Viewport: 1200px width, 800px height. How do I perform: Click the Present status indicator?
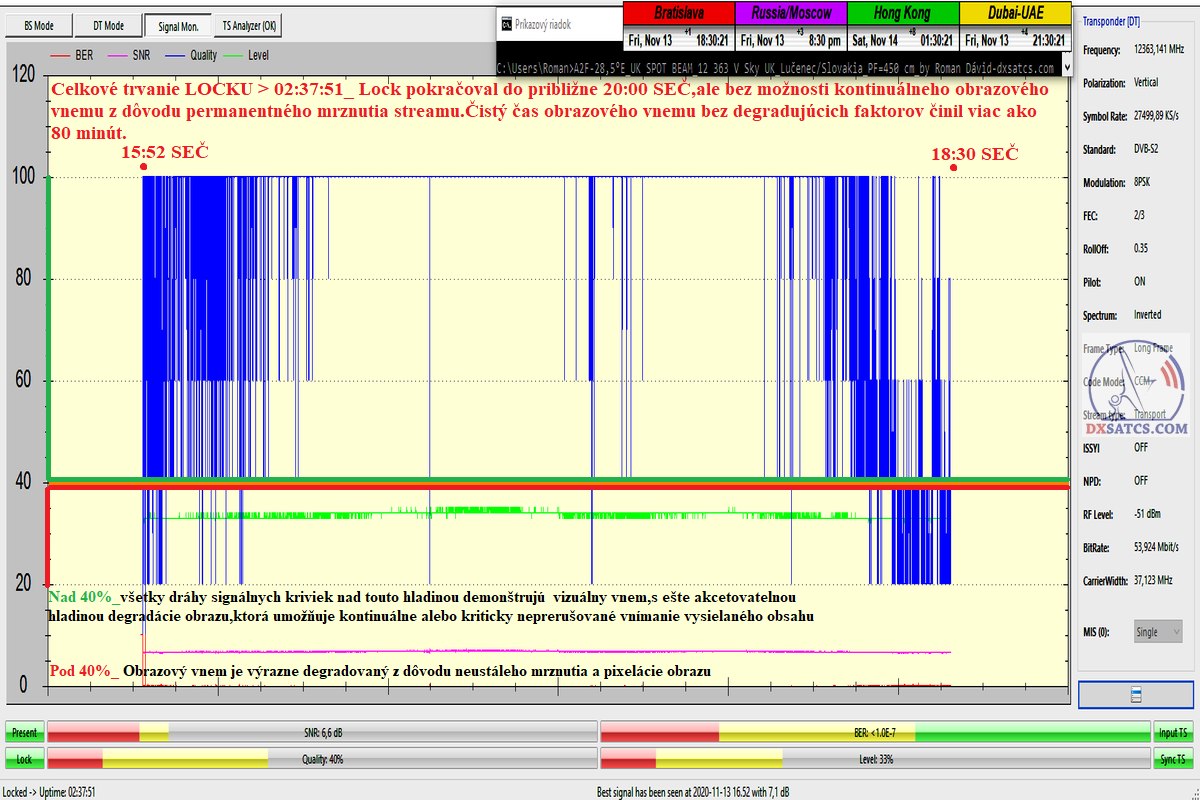pyautogui.click(x=24, y=733)
